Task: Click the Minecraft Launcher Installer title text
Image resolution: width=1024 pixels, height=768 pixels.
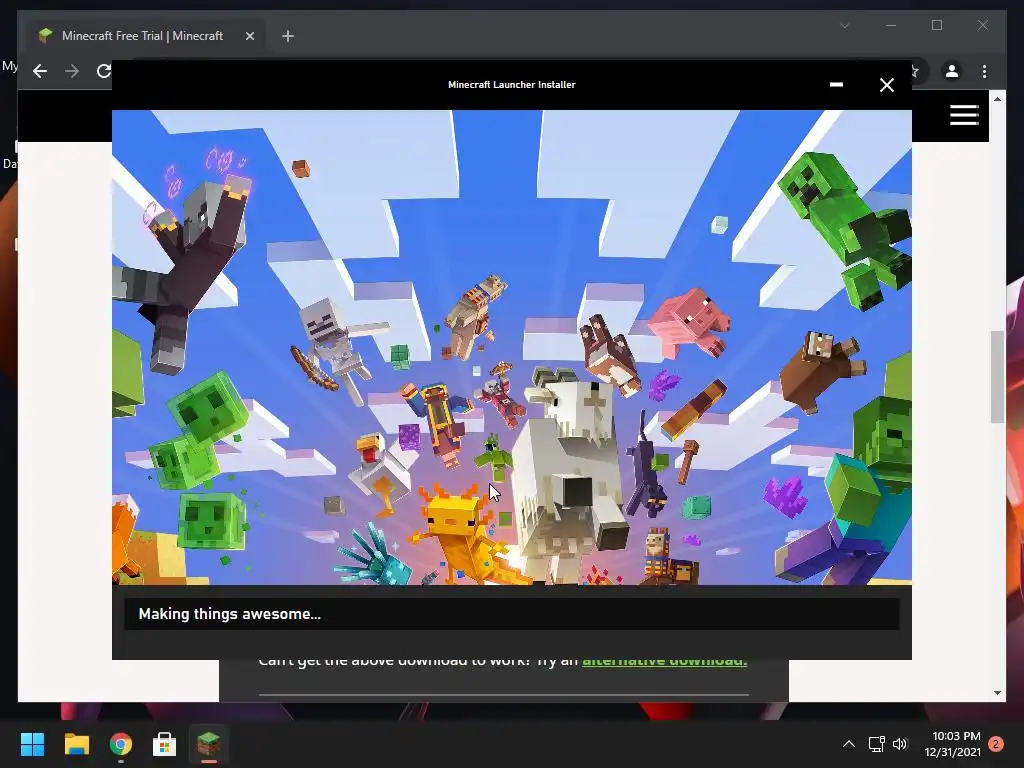Action: pyautogui.click(x=511, y=85)
